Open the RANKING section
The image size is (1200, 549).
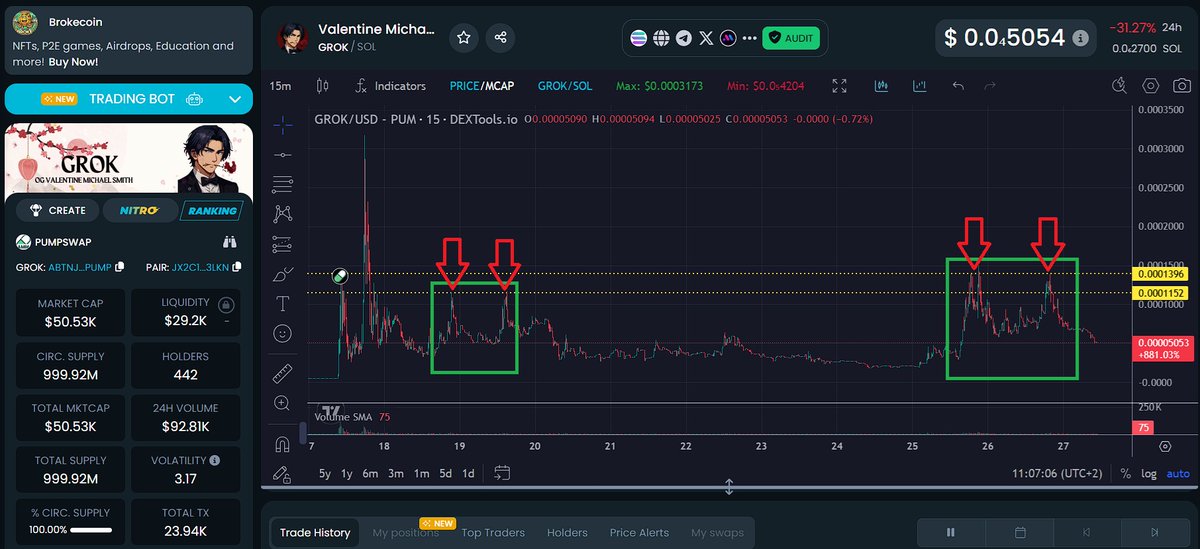pyautogui.click(x=211, y=210)
